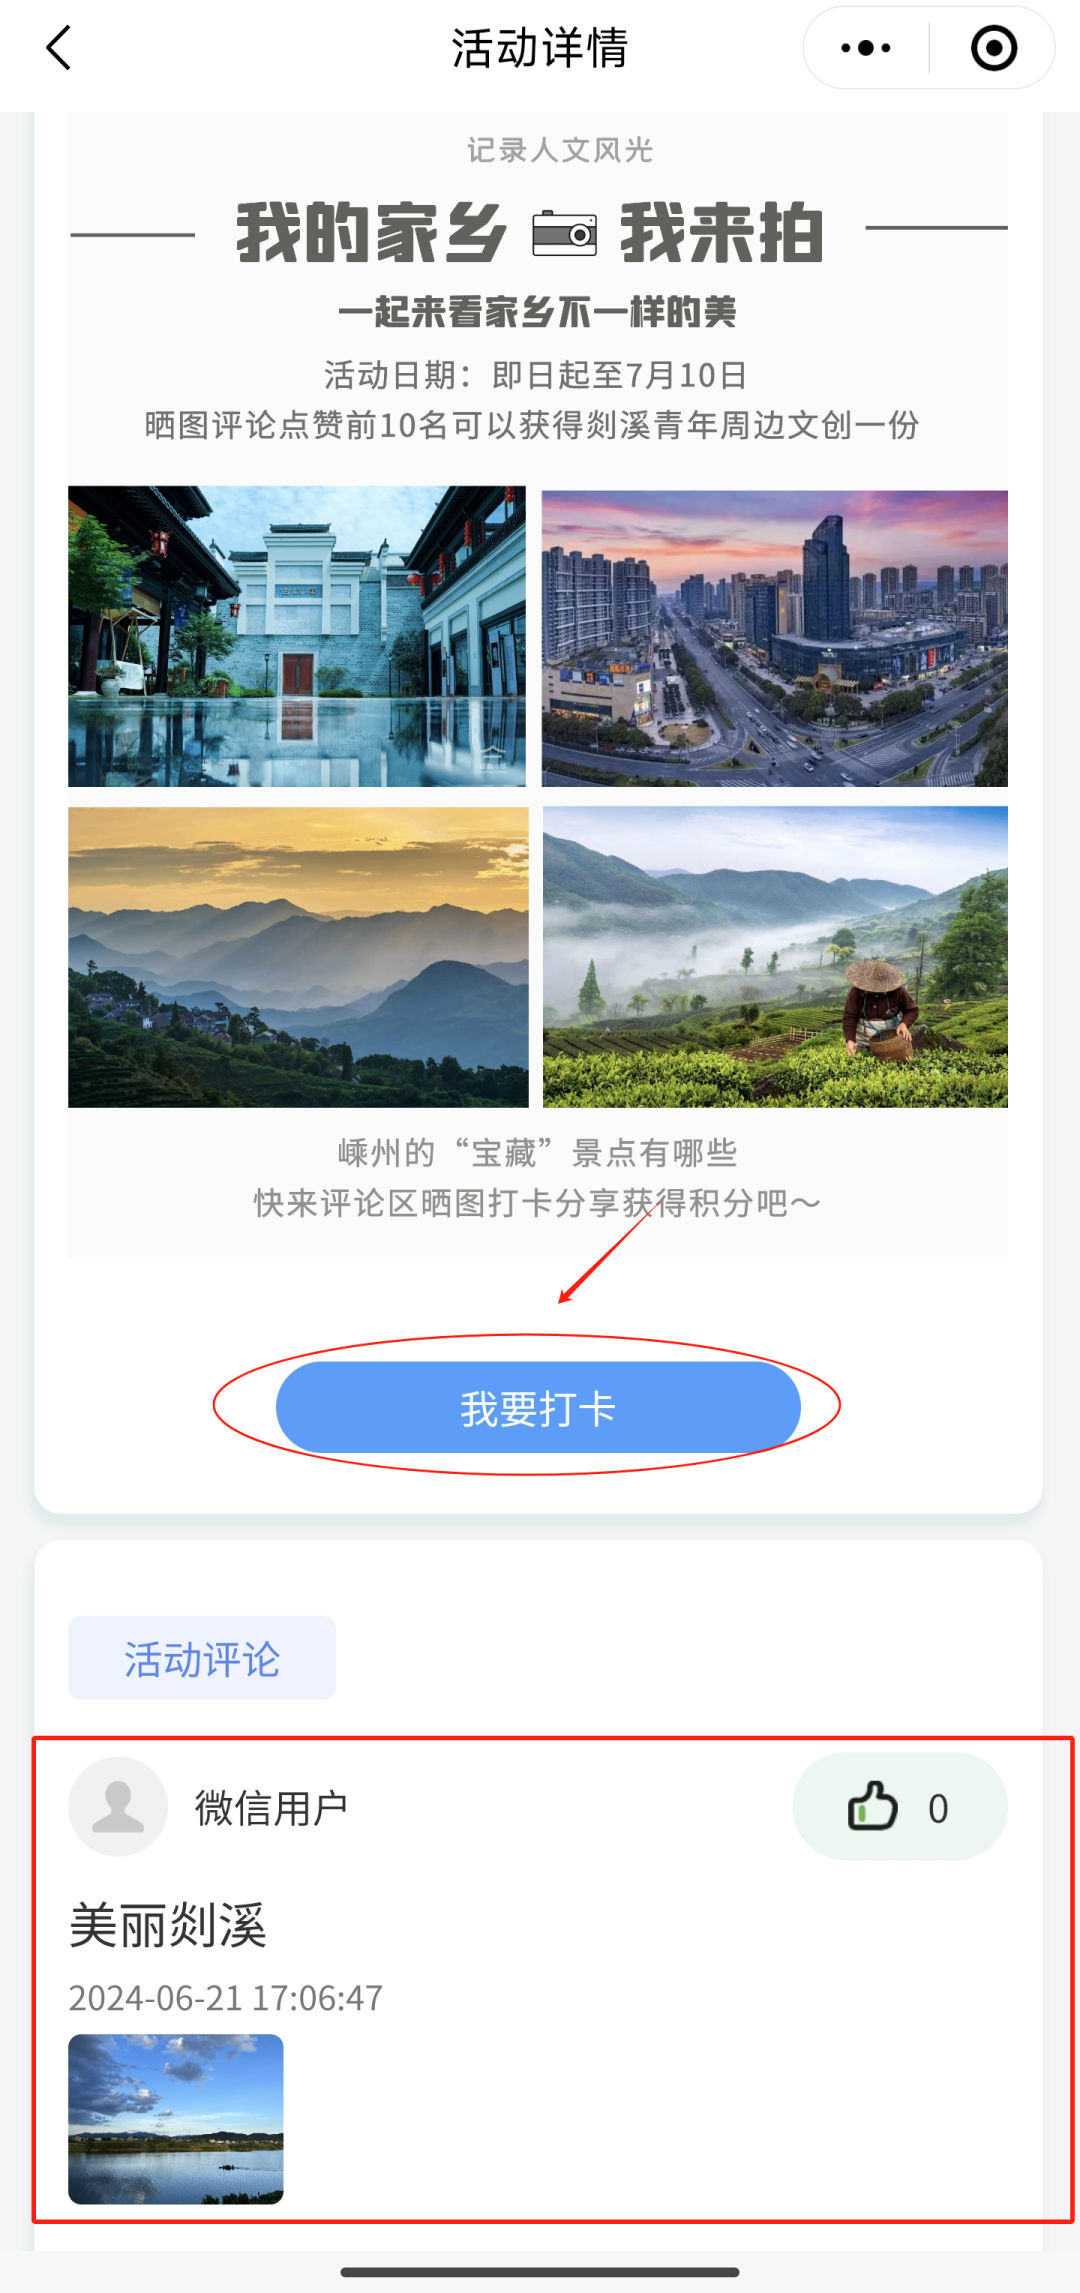1080x2293 pixels.
Task: Tap the 活动详情 page title
Action: click(539, 48)
